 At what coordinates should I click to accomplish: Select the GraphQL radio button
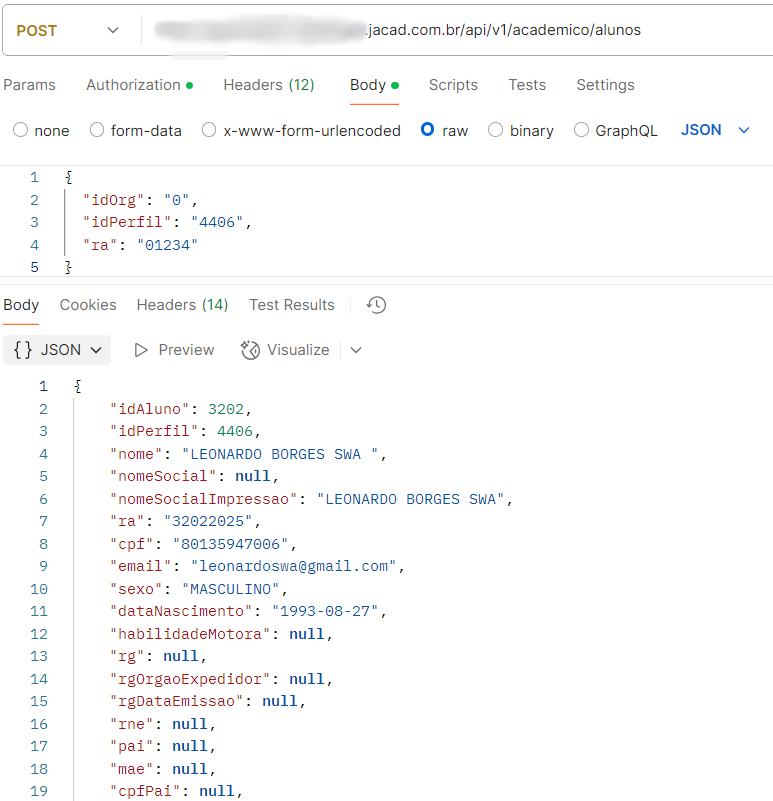581,130
